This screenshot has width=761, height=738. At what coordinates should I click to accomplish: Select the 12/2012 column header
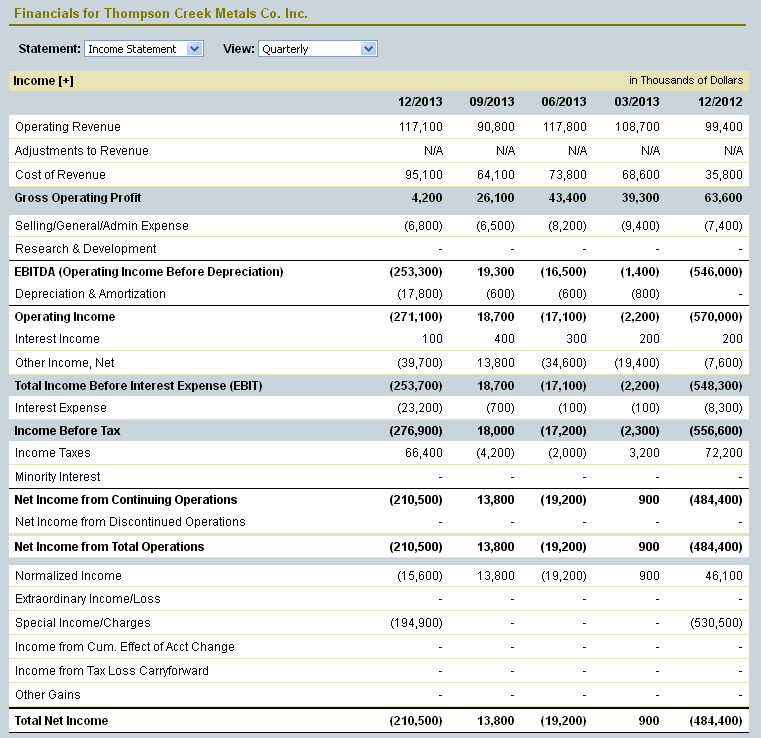(x=720, y=102)
